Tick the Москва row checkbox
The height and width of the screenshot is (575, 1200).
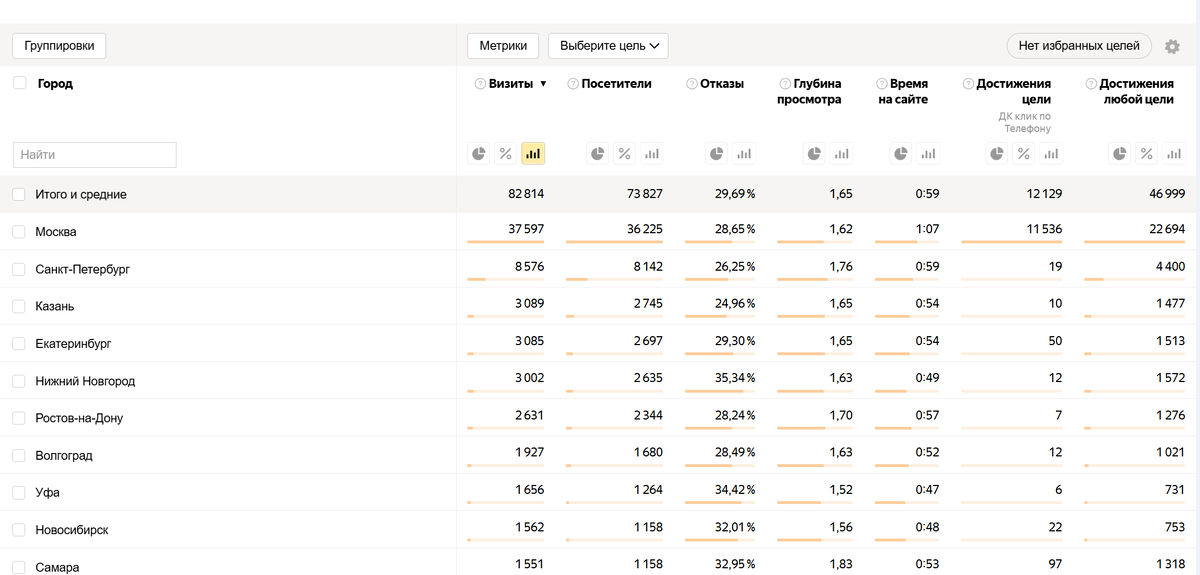(x=19, y=232)
